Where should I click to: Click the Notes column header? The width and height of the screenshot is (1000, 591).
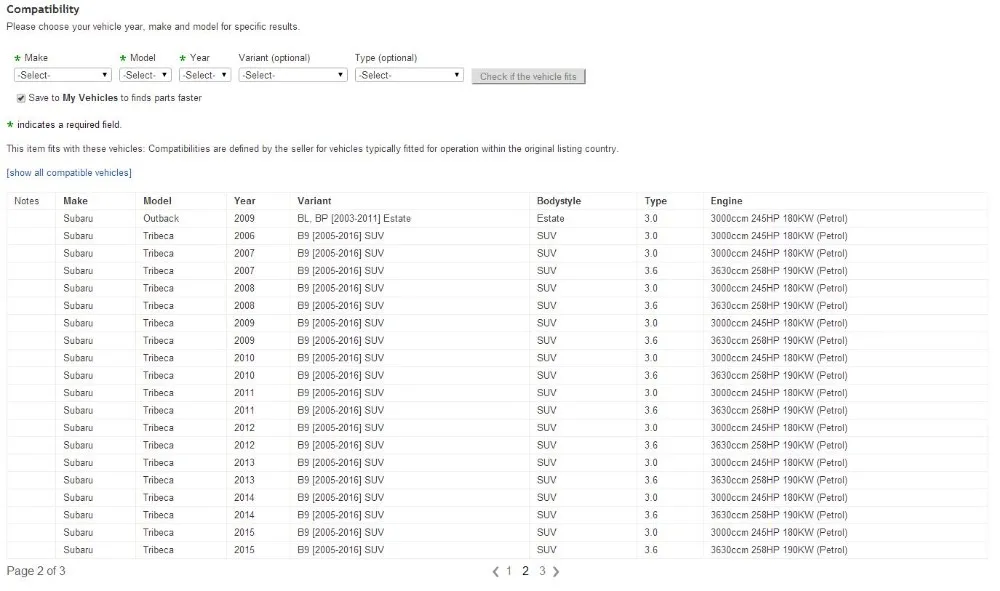click(27, 201)
